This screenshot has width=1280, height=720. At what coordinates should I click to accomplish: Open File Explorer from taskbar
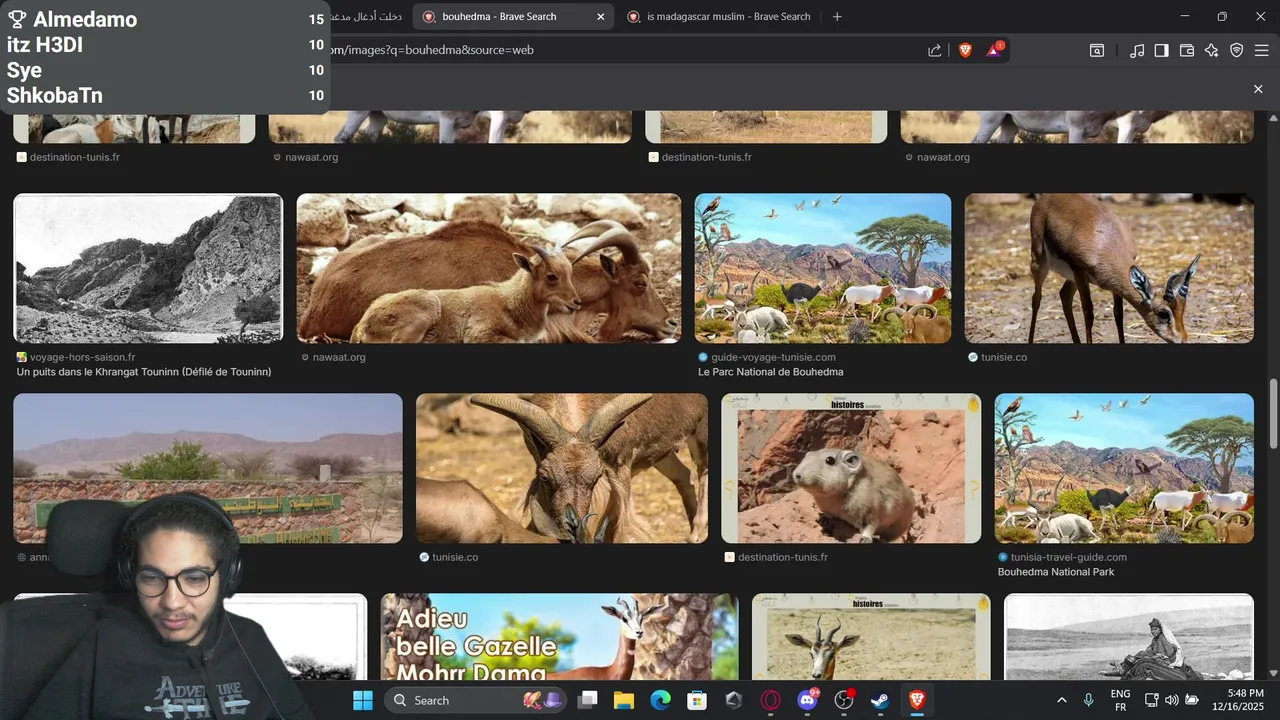pos(624,700)
